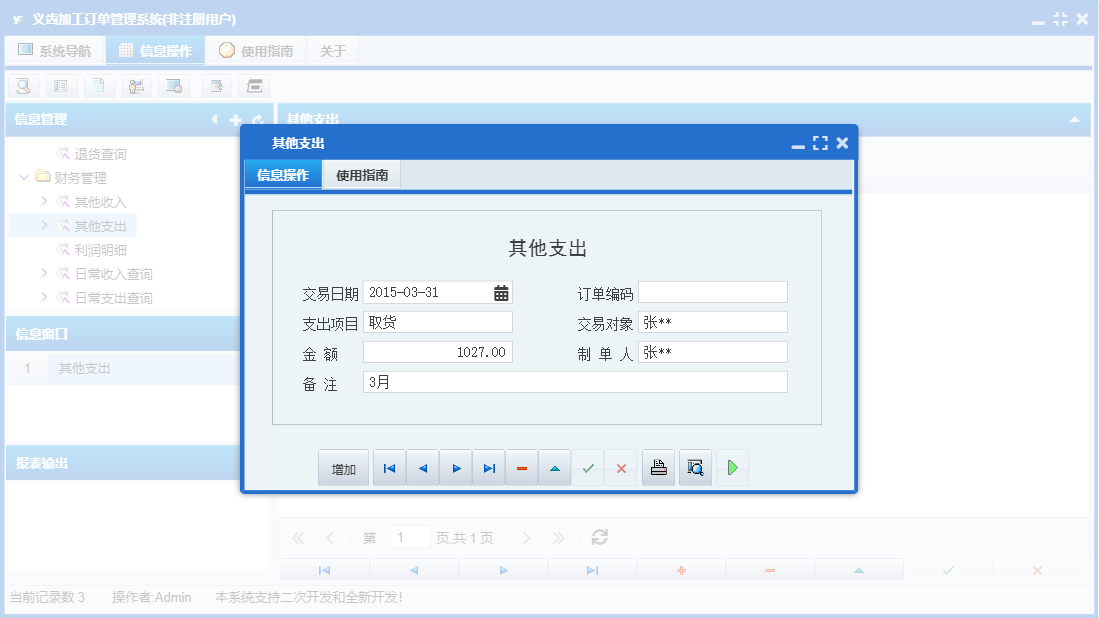The width and height of the screenshot is (1099, 618).
Task: Click the print preview magnifier icon
Action: coord(695,467)
